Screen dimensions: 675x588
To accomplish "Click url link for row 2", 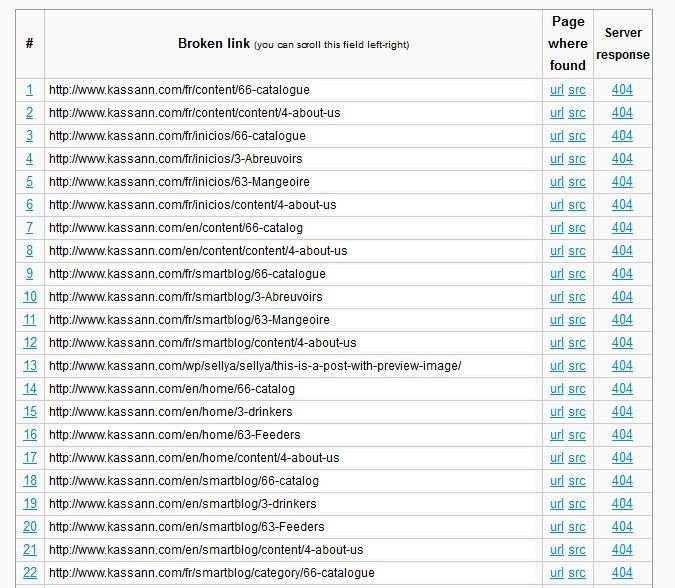I will pyautogui.click(x=557, y=113).
